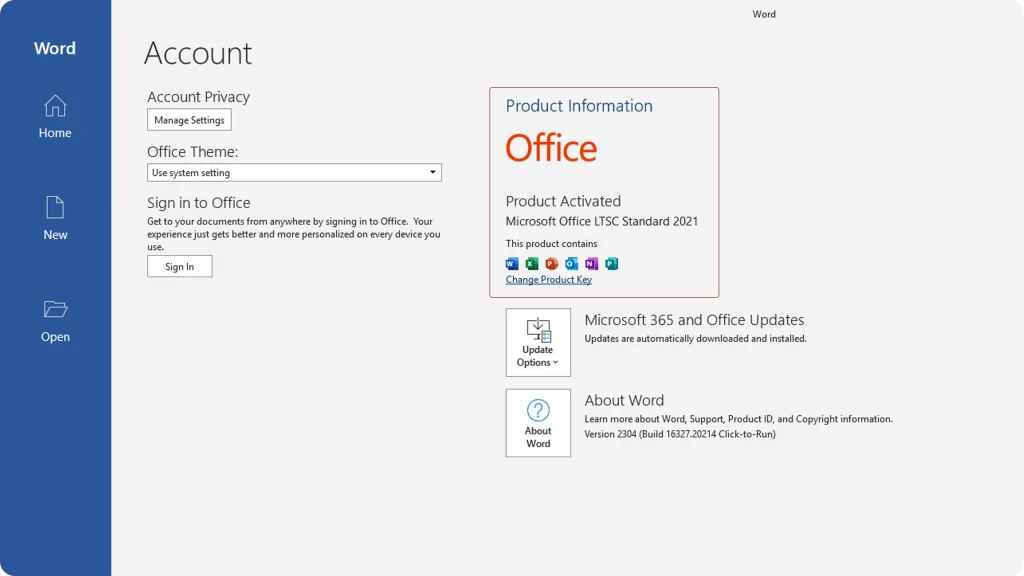The height and width of the screenshot is (576, 1024).
Task: Click the Product Information heading
Action: tap(579, 106)
